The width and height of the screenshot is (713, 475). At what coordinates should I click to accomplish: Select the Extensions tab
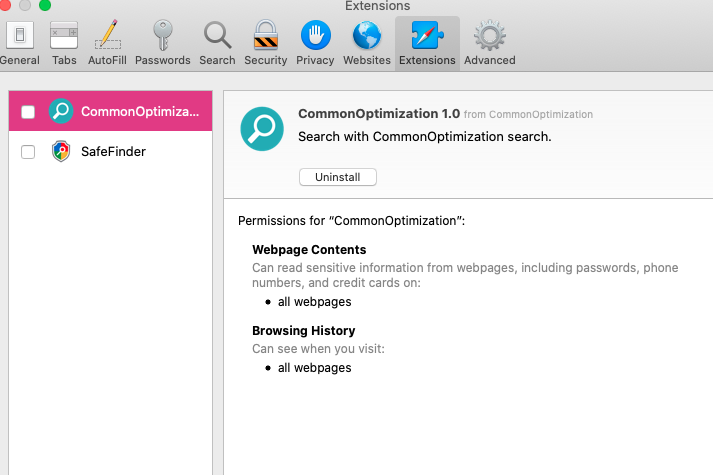coord(427,43)
